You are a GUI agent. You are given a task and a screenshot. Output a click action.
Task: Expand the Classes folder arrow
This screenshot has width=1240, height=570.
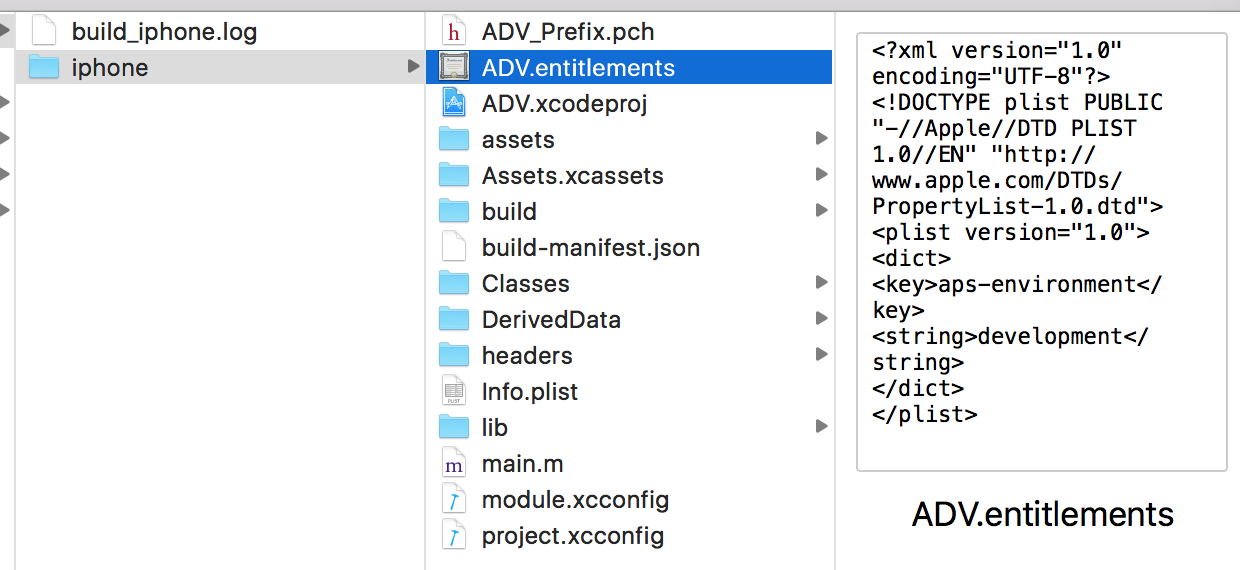pyautogui.click(x=821, y=283)
